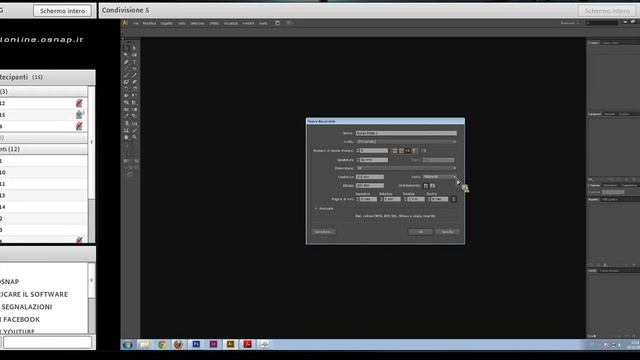Expand the Avanzate section

(324, 209)
